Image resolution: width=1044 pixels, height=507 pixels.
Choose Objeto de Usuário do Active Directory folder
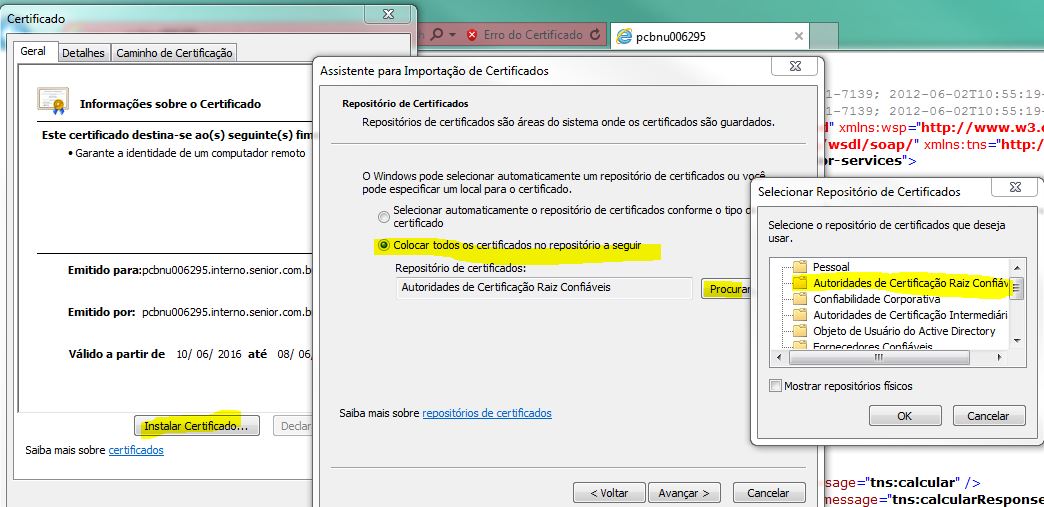pos(903,331)
